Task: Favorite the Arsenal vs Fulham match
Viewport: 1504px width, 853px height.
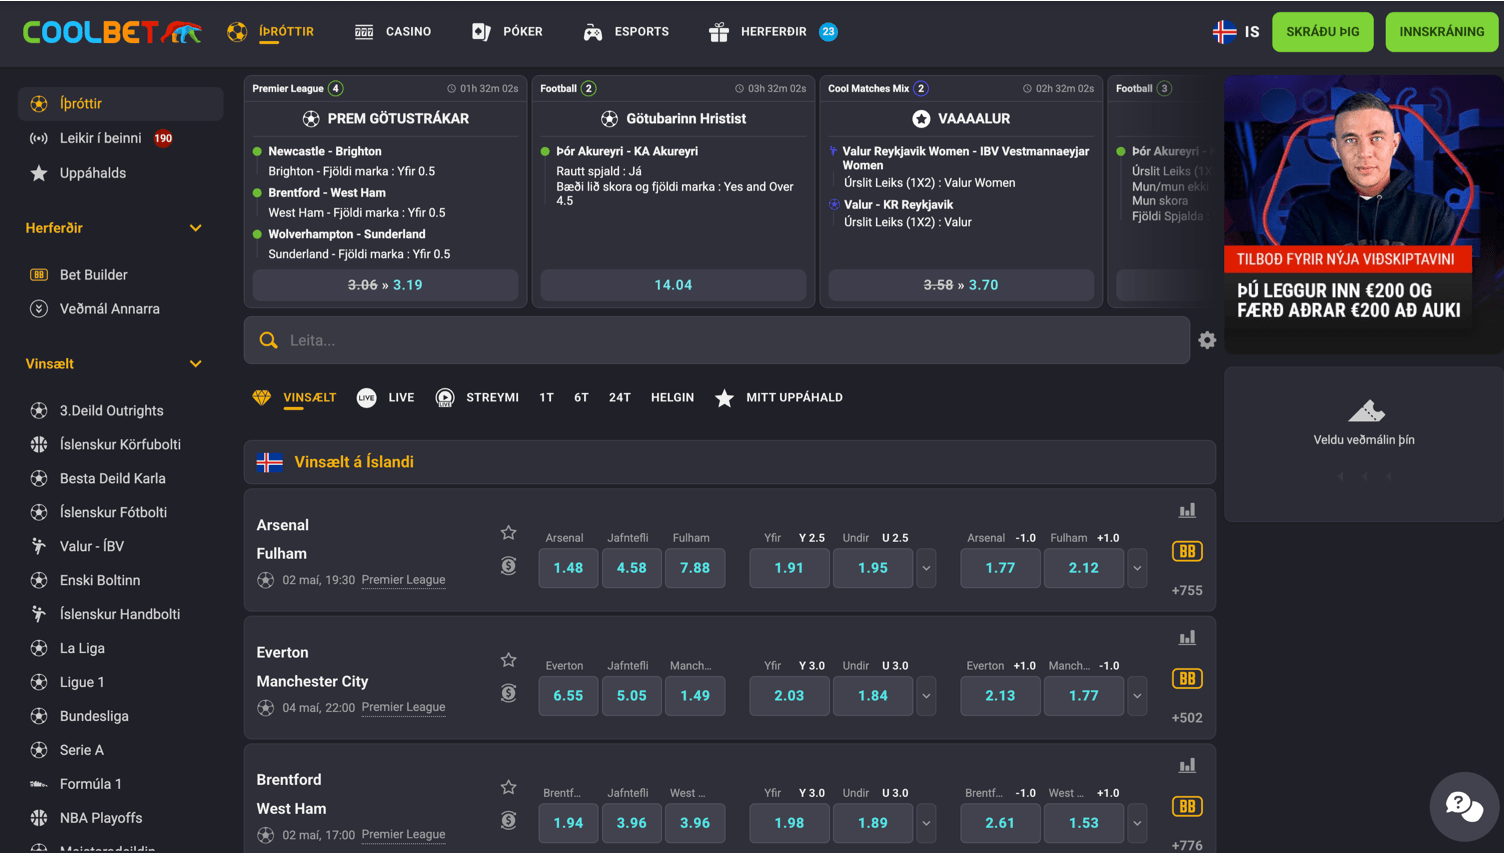Action: [508, 533]
